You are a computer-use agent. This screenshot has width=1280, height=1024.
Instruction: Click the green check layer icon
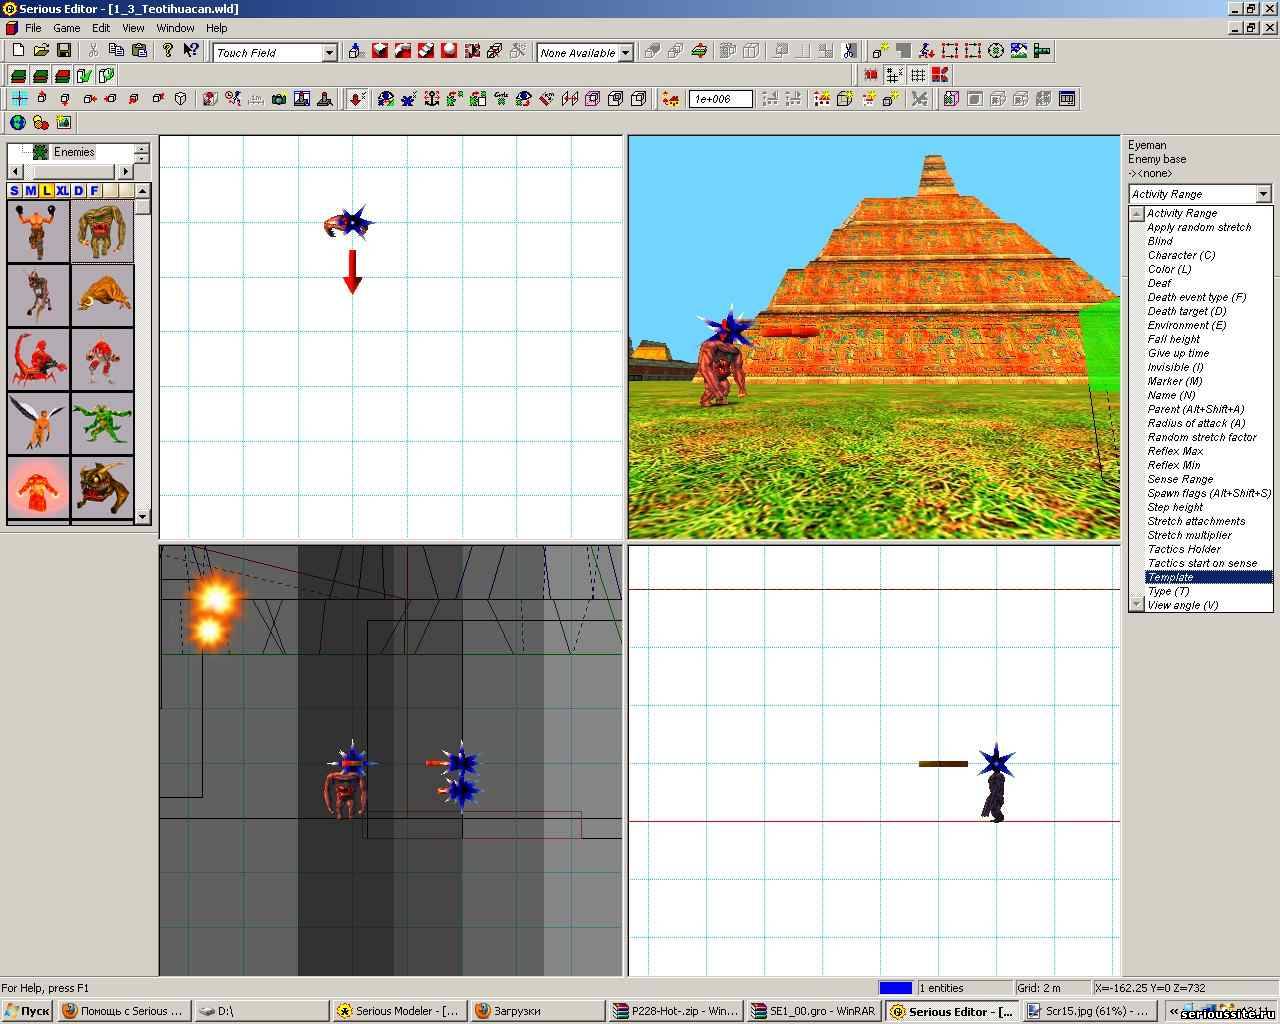click(85, 75)
